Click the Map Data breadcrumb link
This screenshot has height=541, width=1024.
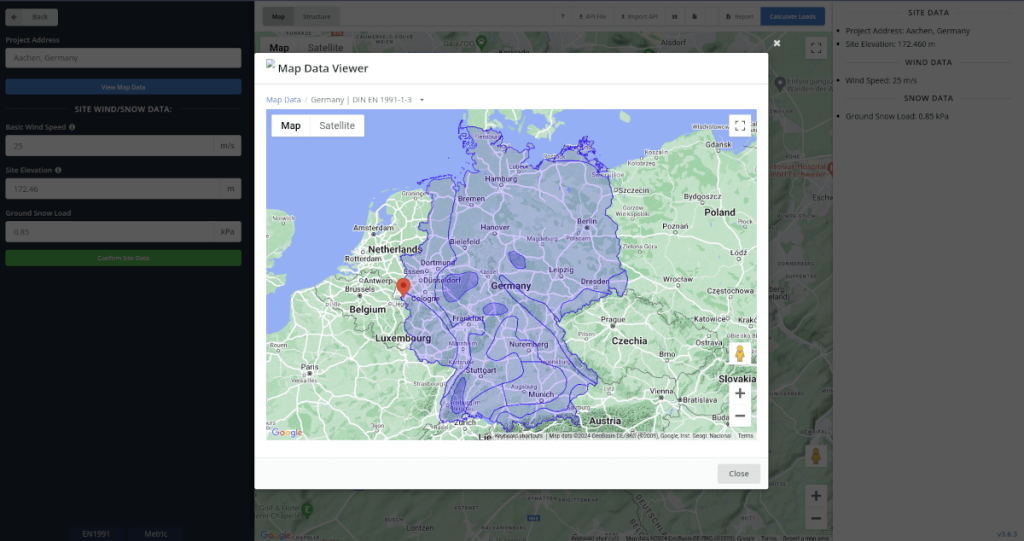pyautogui.click(x=283, y=100)
